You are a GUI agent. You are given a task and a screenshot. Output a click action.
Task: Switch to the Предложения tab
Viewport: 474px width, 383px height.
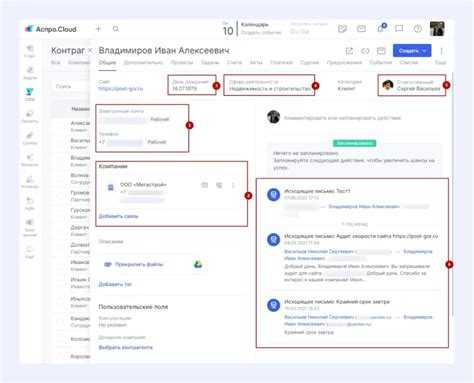coord(344,63)
